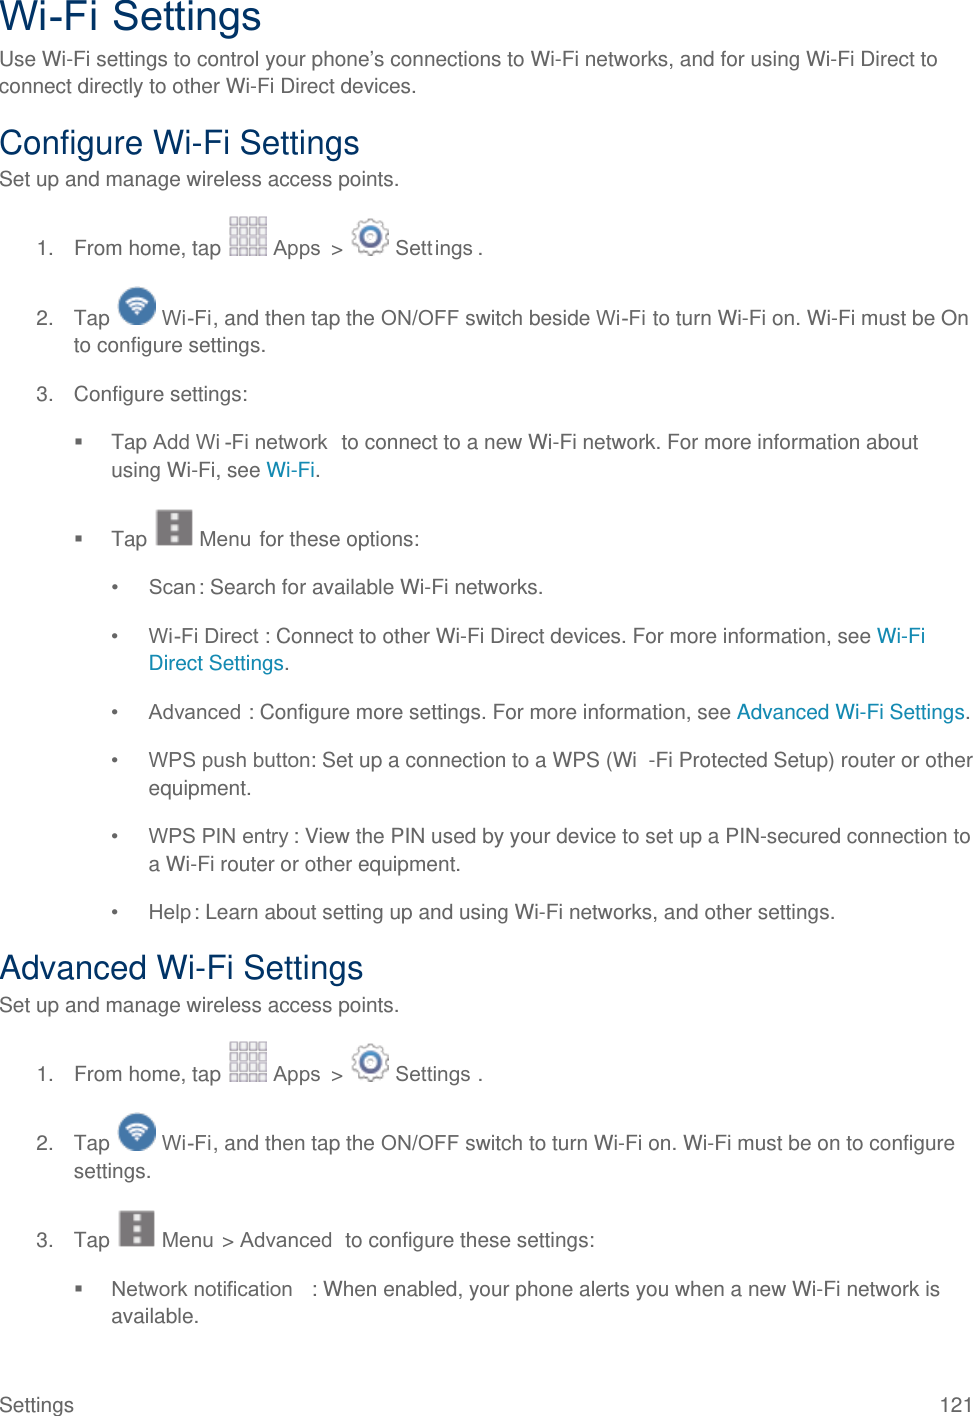Click the 'Settings' footer label
The width and height of the screenshot is (973, 1416).
pyautogui.click(x=37, y=1404)
